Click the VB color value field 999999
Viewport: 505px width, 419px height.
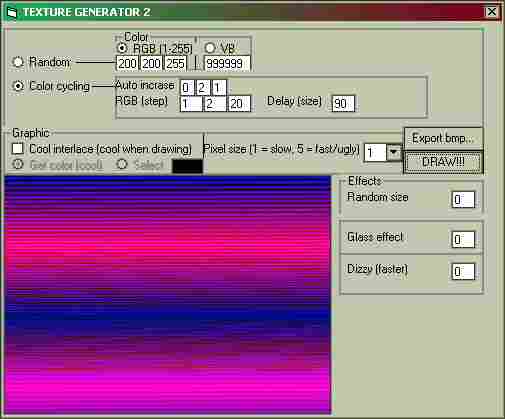[x=227, y=63]
